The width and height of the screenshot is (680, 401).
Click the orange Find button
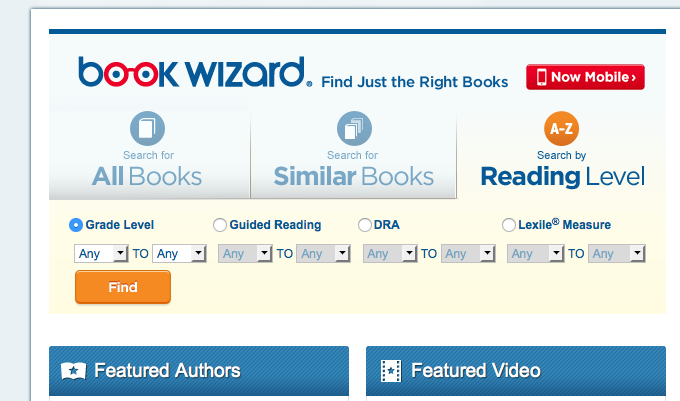(x=123, y=287)
